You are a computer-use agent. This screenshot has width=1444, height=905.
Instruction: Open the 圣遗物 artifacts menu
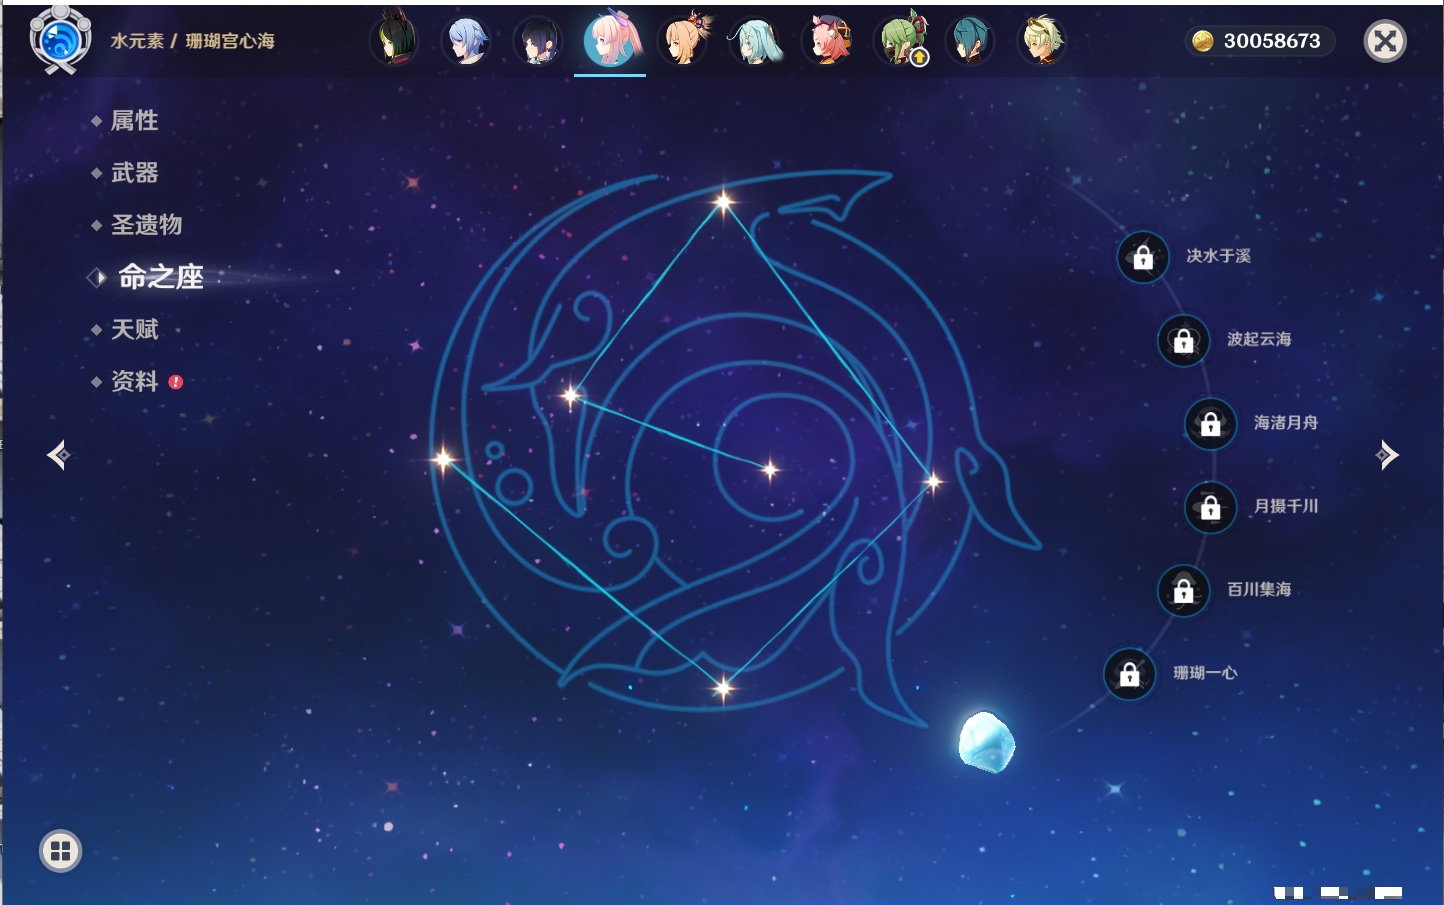tap(146, 225)
